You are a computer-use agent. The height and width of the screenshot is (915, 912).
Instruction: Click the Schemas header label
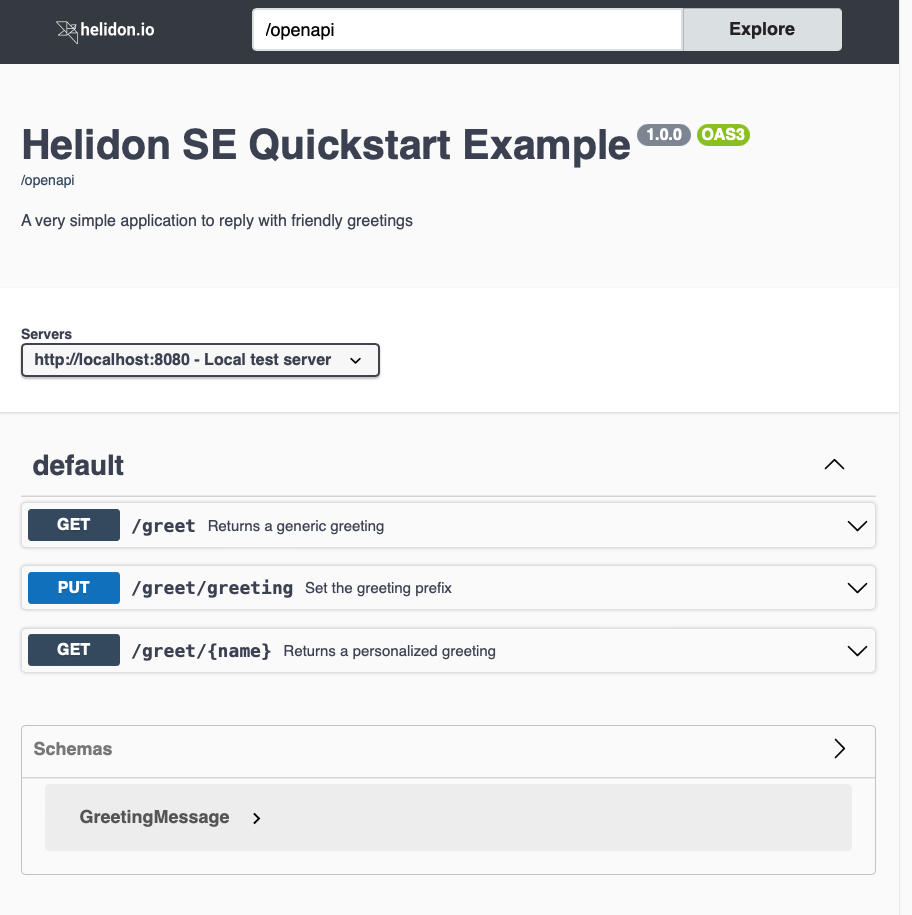[70, 748]
